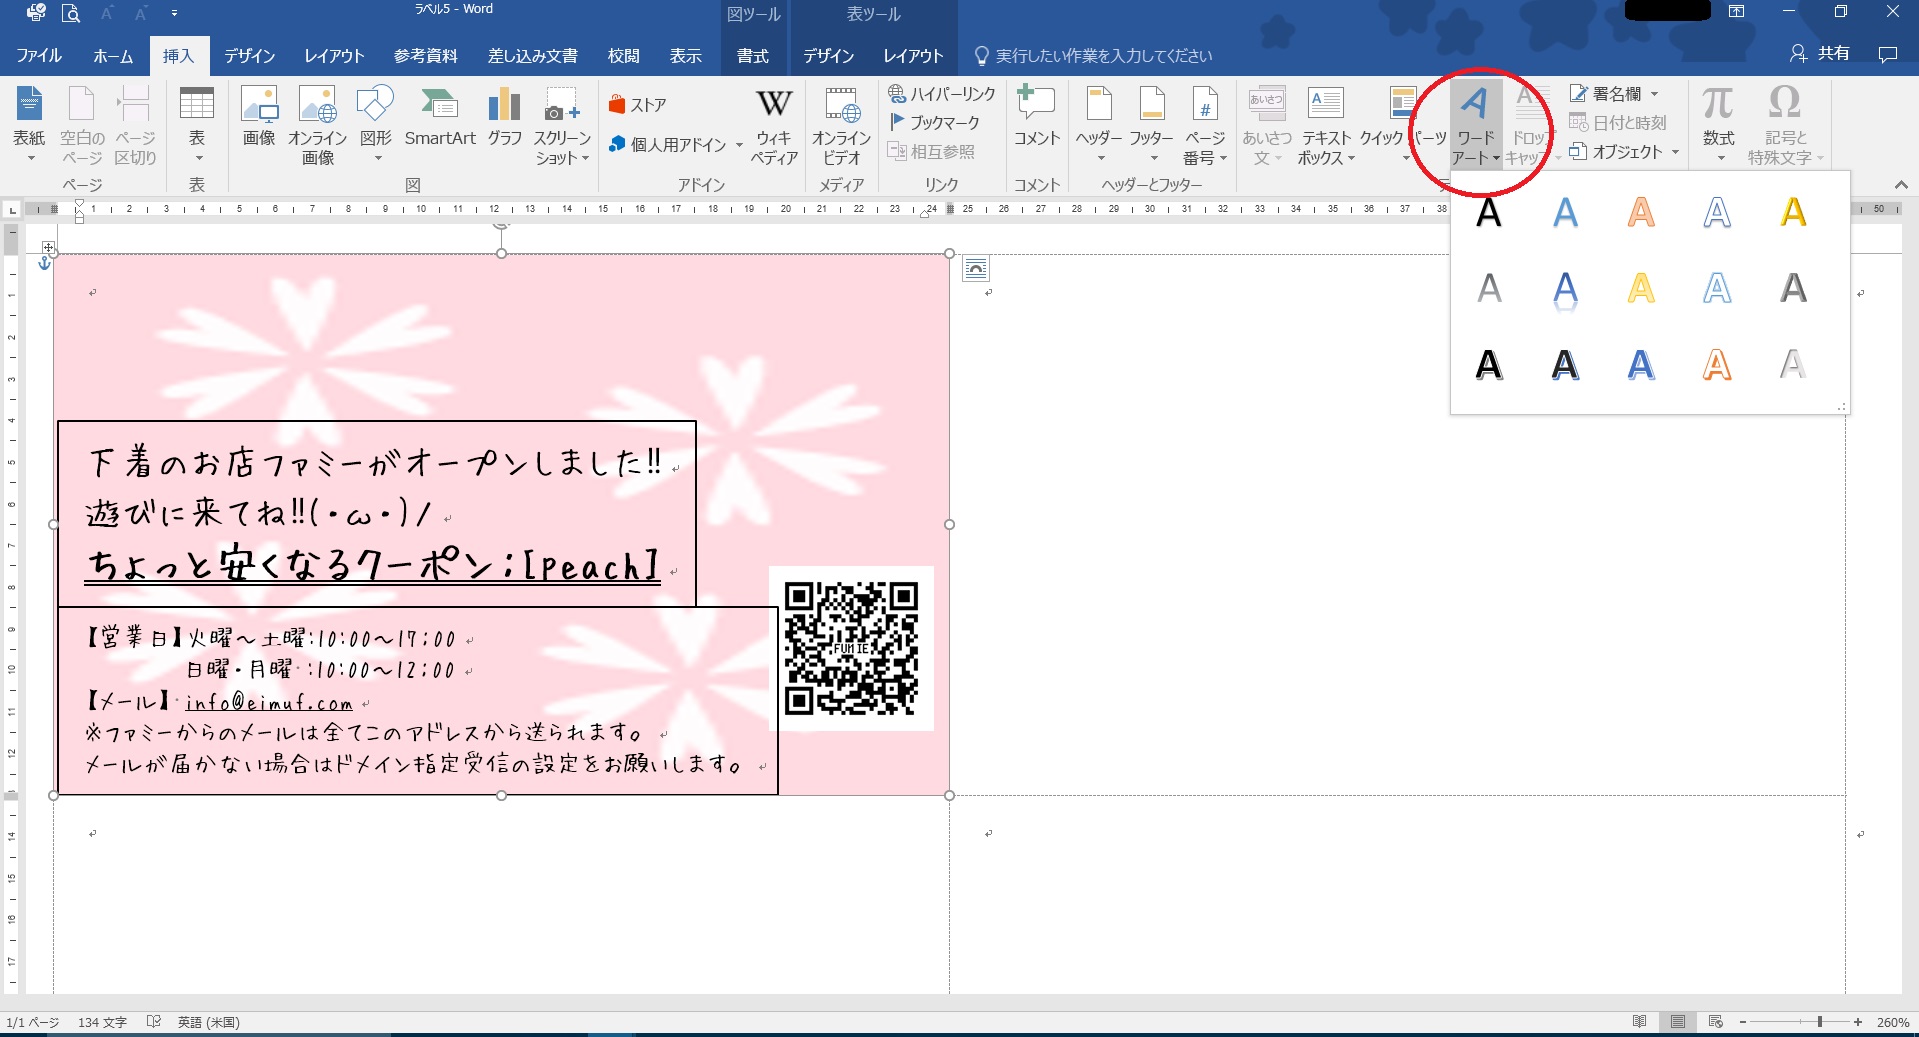Choose the top-row plain black WordArt style
The height and width of the screenshot is (1037, 1919).
pyautogui.click(x=1489, y=212)
